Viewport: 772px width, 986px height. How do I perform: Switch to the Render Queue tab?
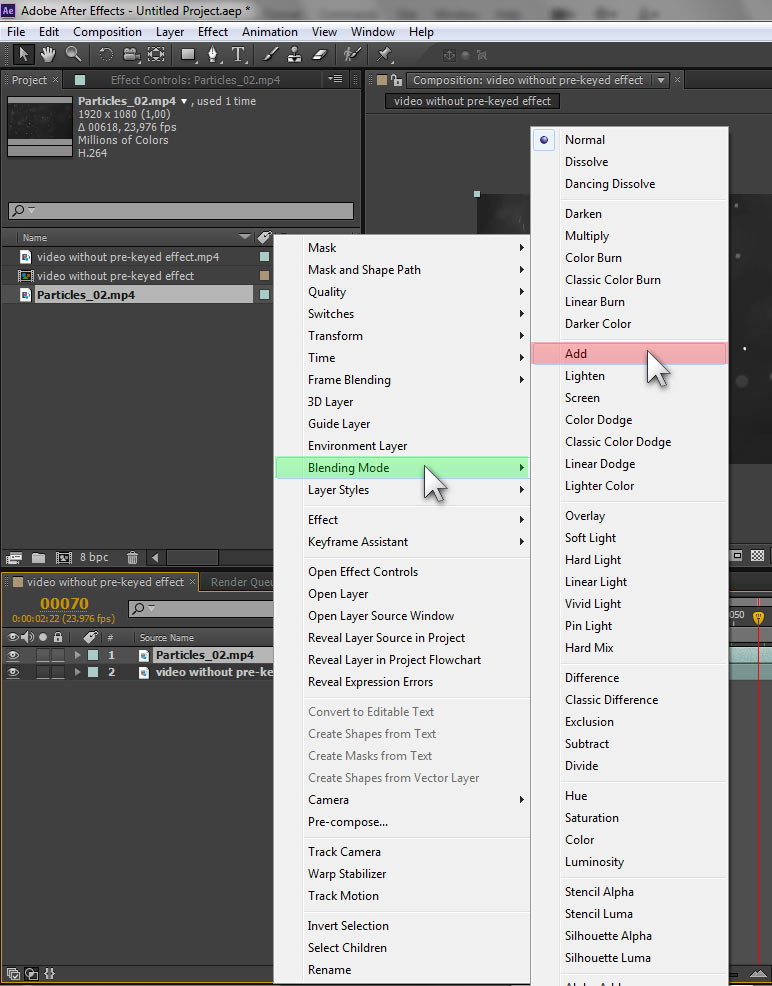pyautogui.click(x=241, y=582)
